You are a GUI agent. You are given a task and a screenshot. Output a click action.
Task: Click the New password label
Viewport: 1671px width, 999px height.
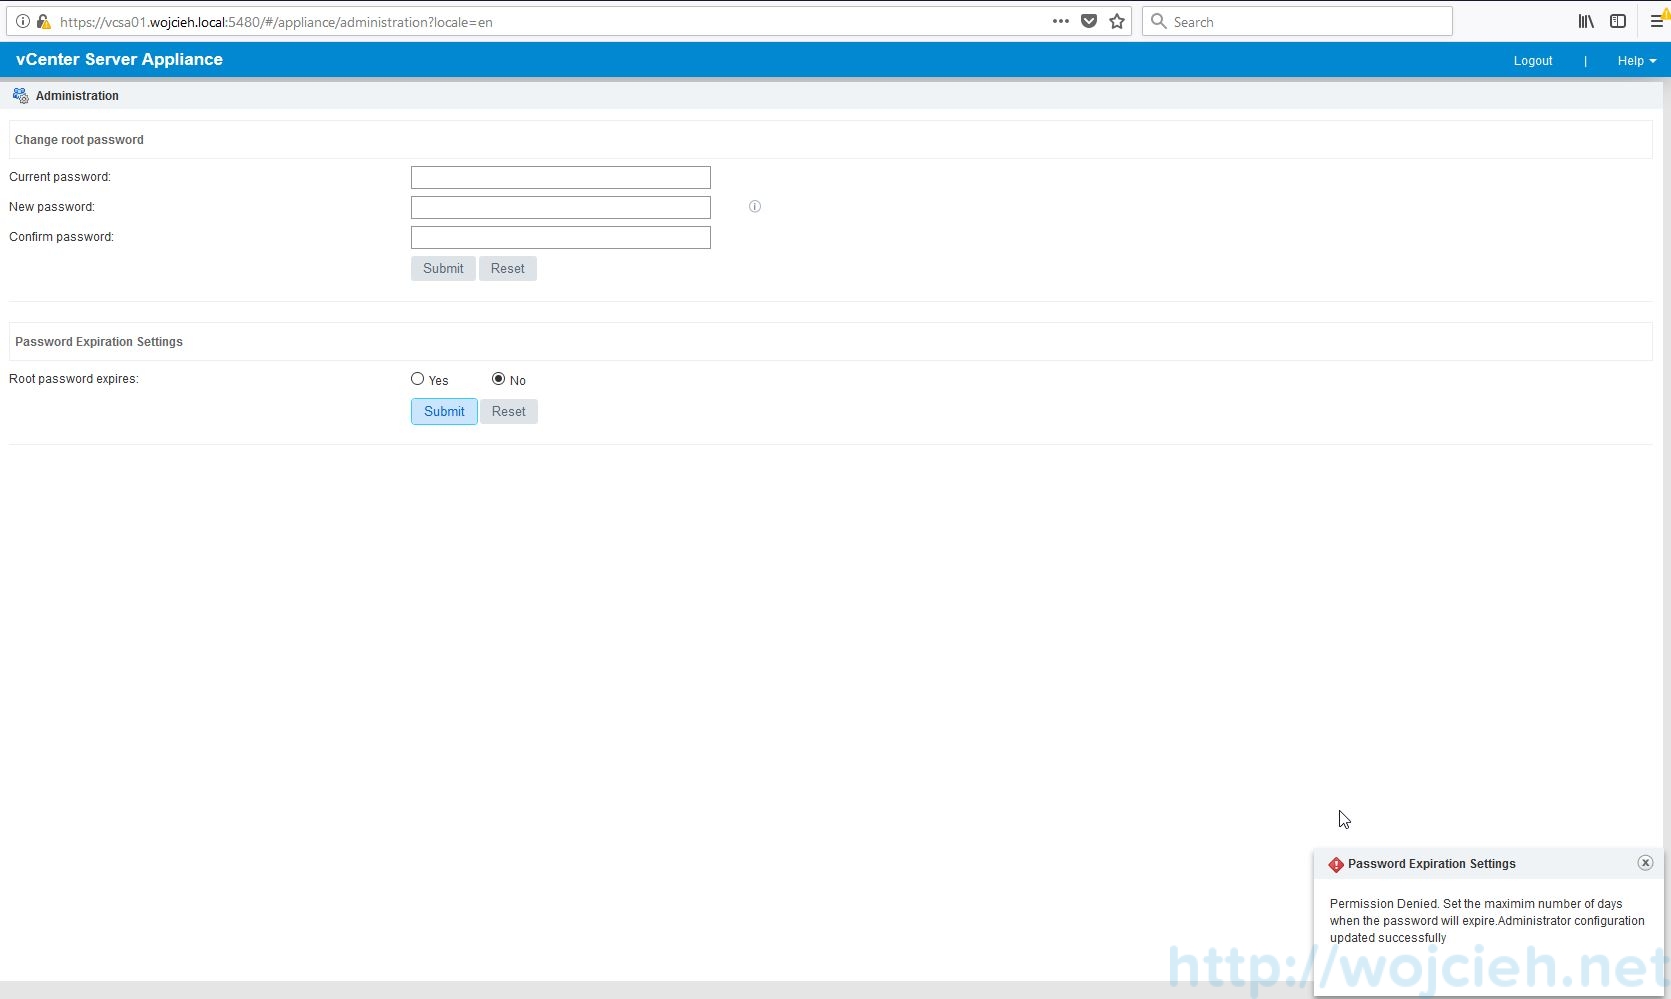pyautogui.click(x=52, y=207)
